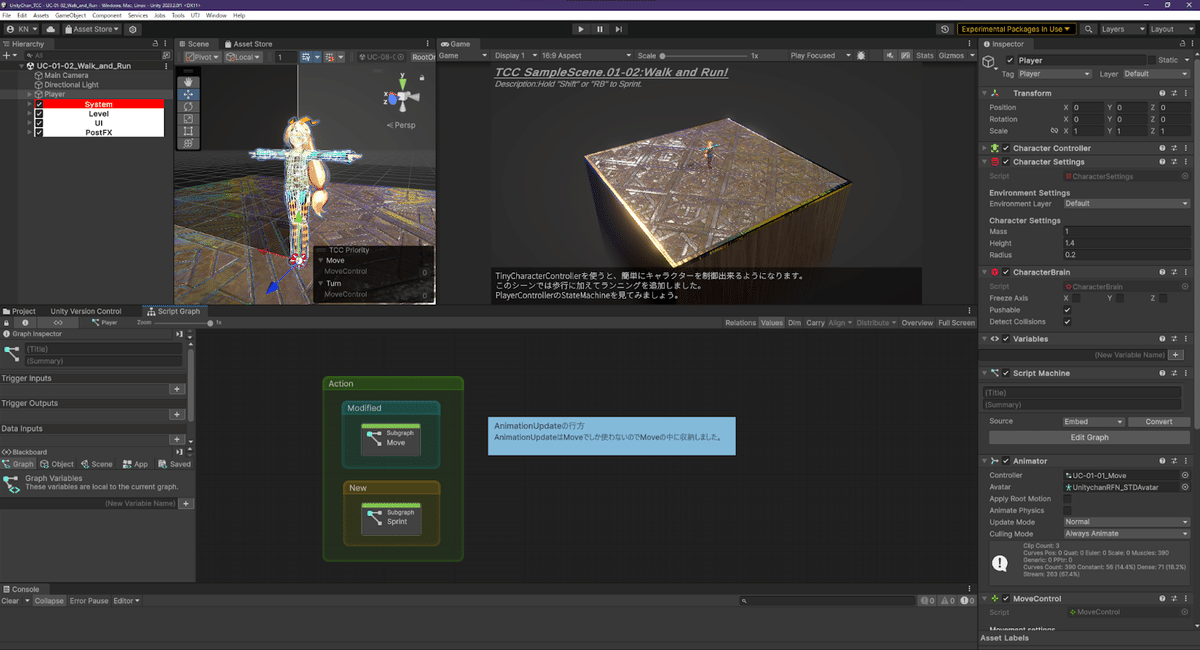The height and width of the screenshot is (650, 1200).
Task: Open the Environment Layer dropdown
Action: [x=1127, y=203]
